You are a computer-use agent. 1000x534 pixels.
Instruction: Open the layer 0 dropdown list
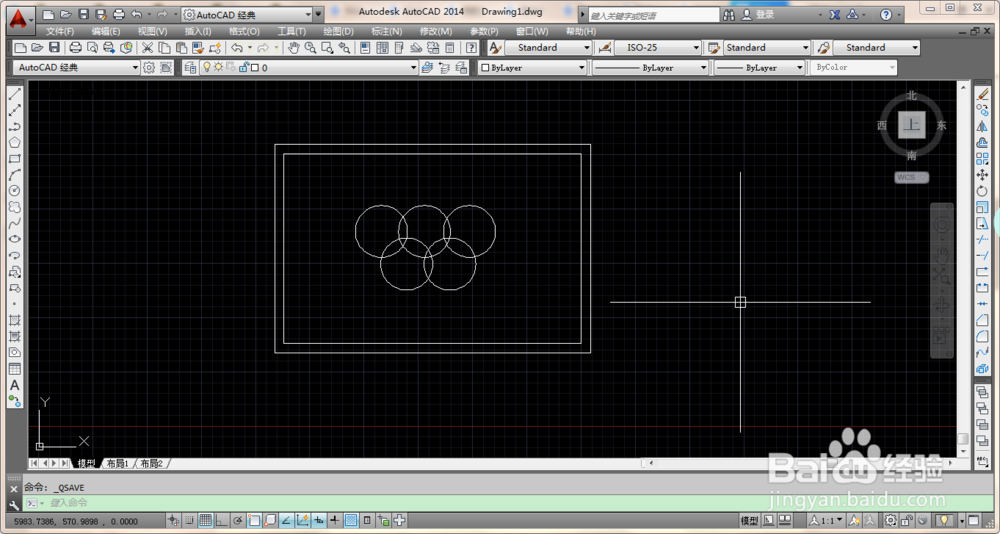pos(309,68)
